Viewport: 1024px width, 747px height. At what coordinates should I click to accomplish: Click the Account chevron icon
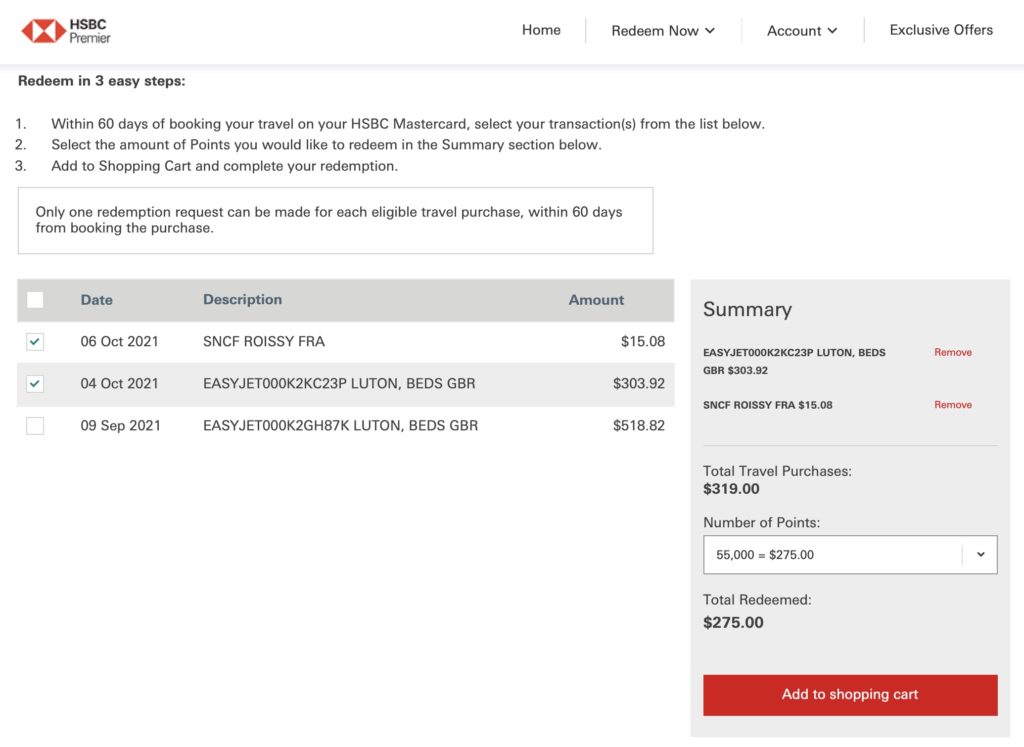(831, 31)
